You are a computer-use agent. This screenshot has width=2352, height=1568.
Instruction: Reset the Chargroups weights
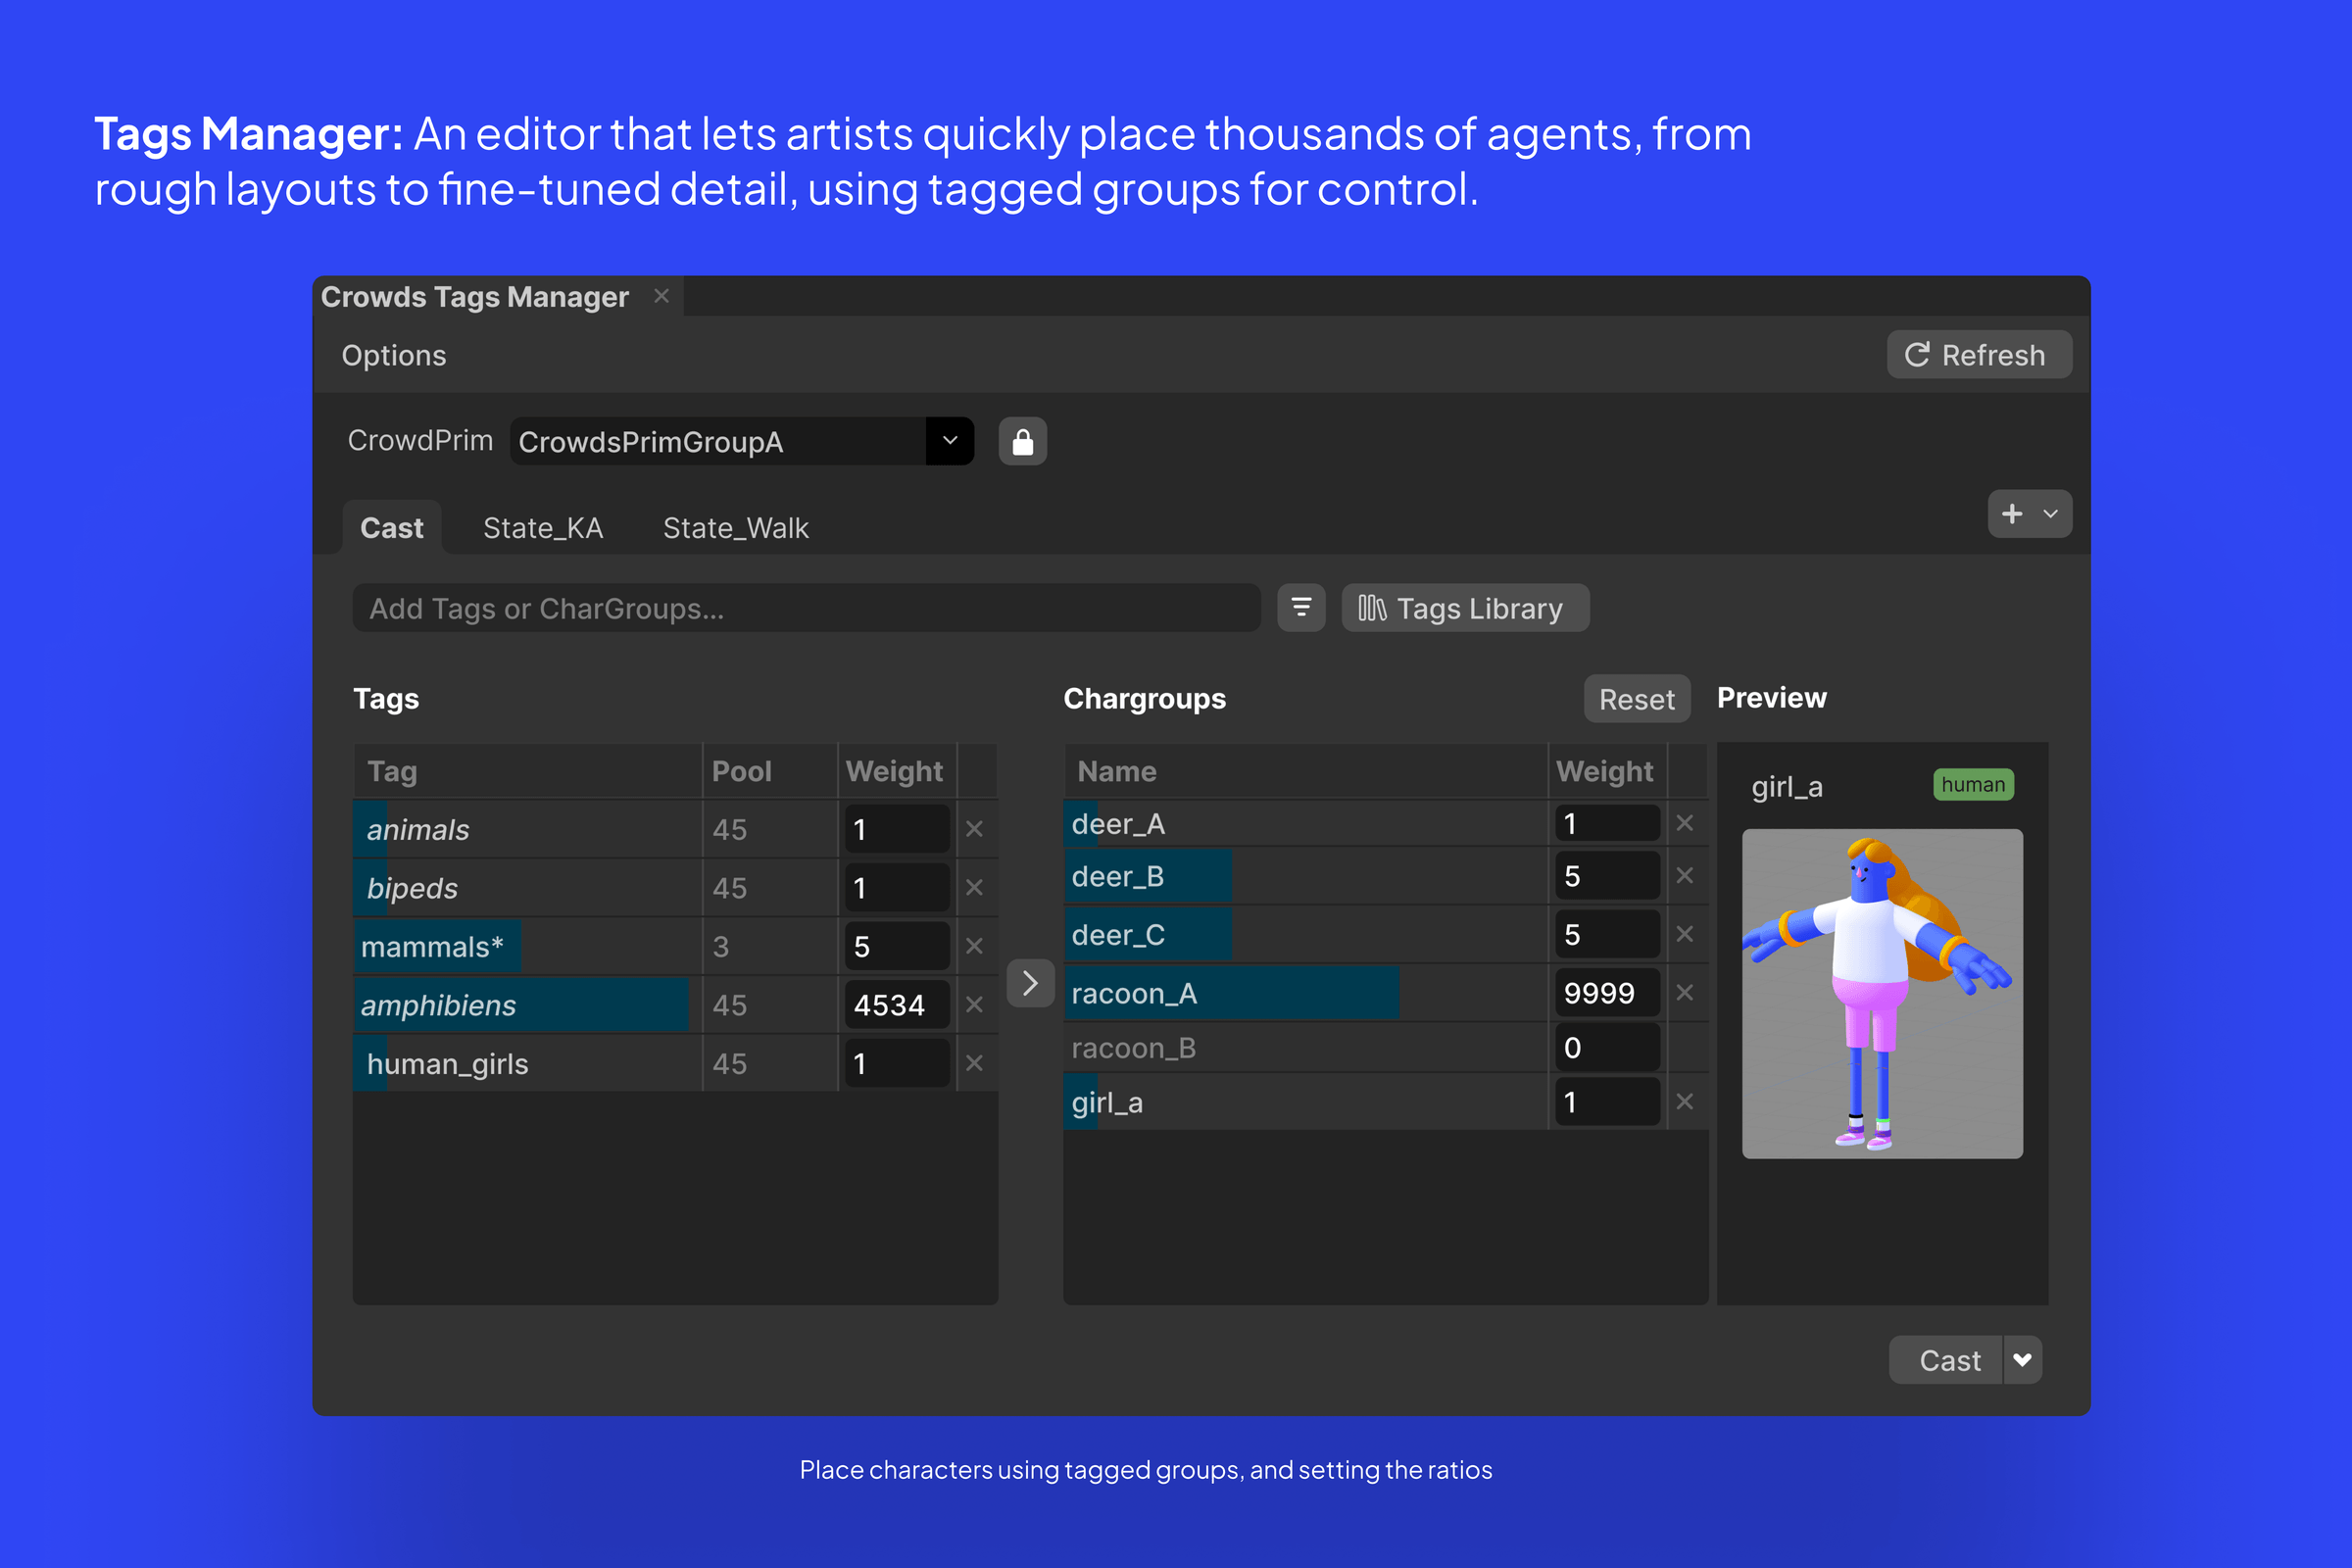[x=1637, y=699]
